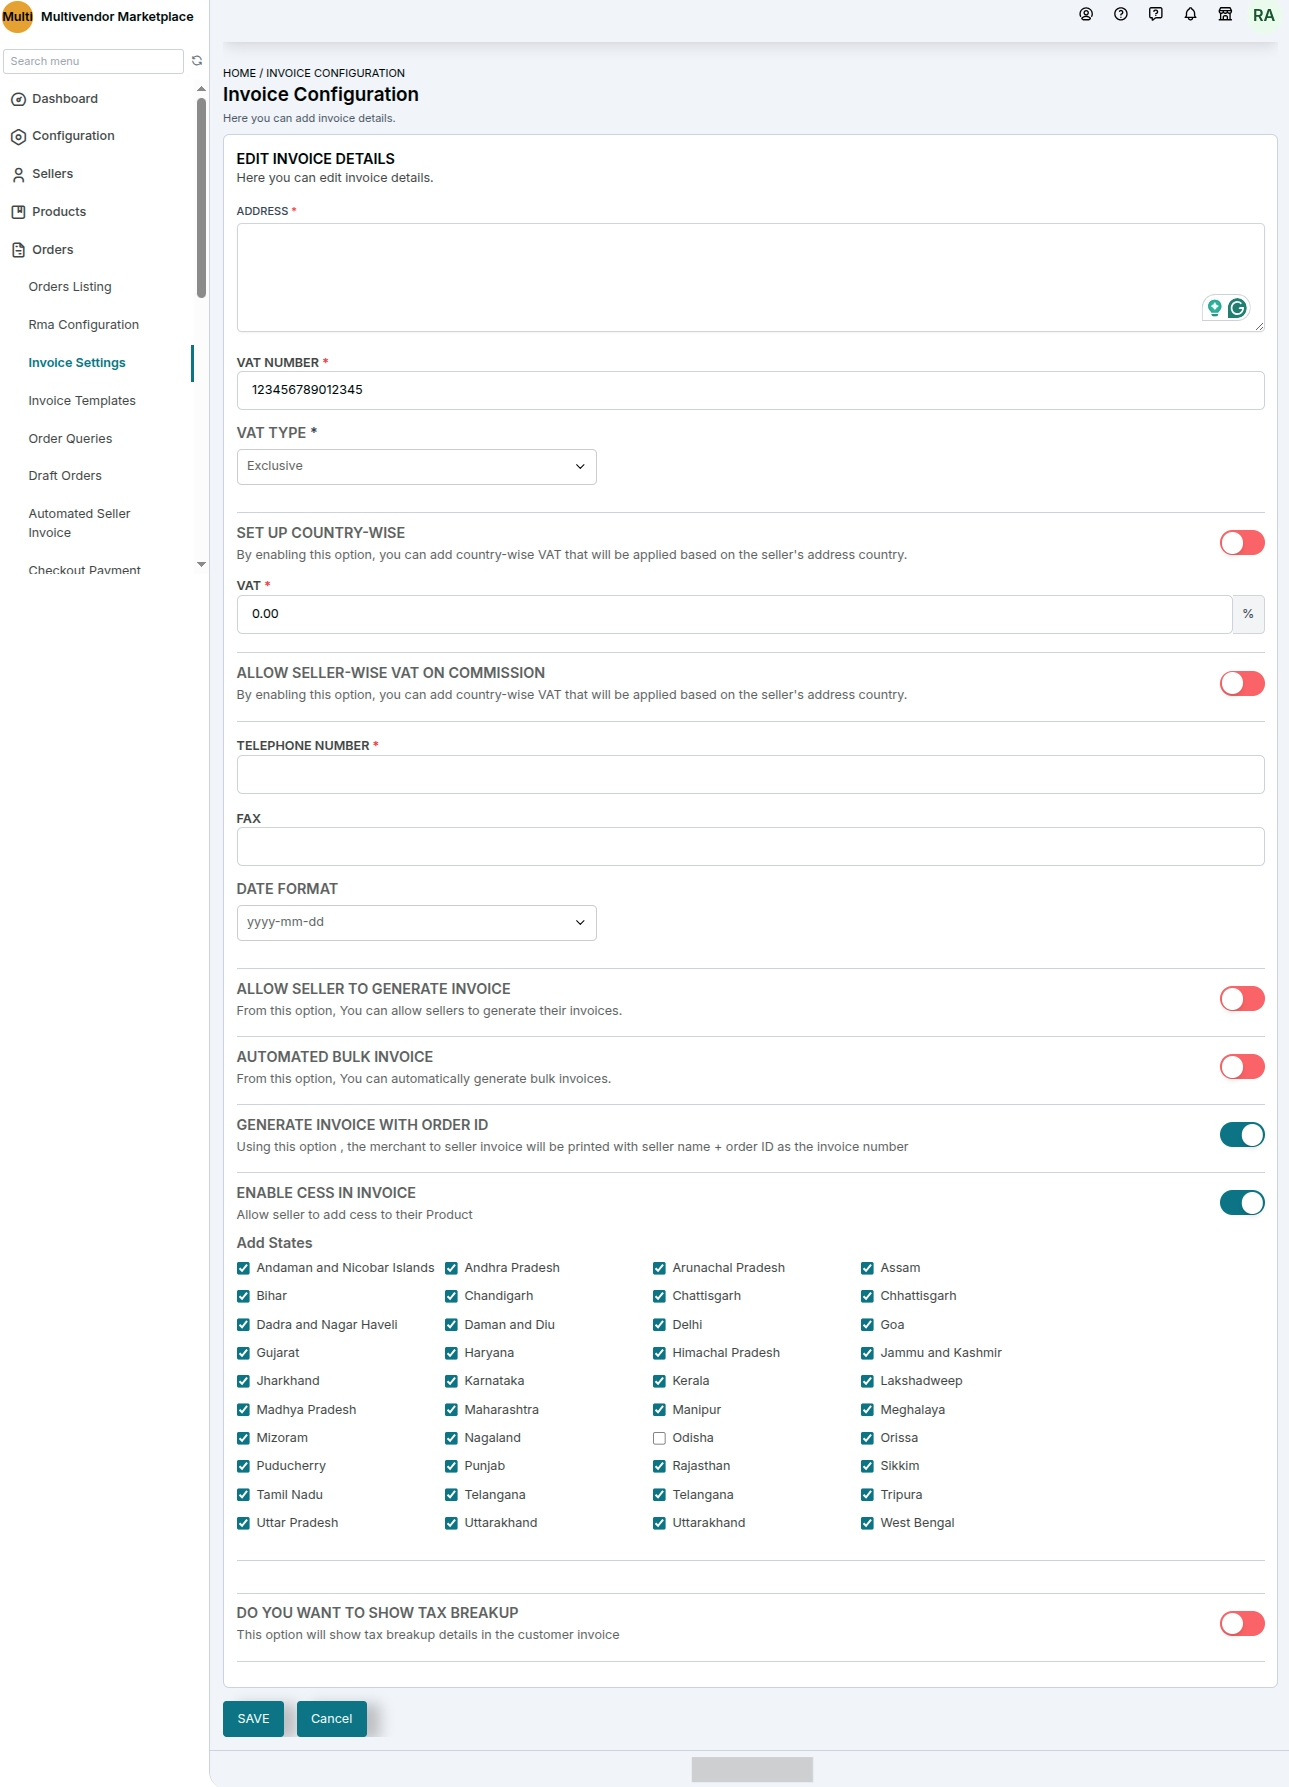Click the percent suffix on VAT field

coord(1248,614)
